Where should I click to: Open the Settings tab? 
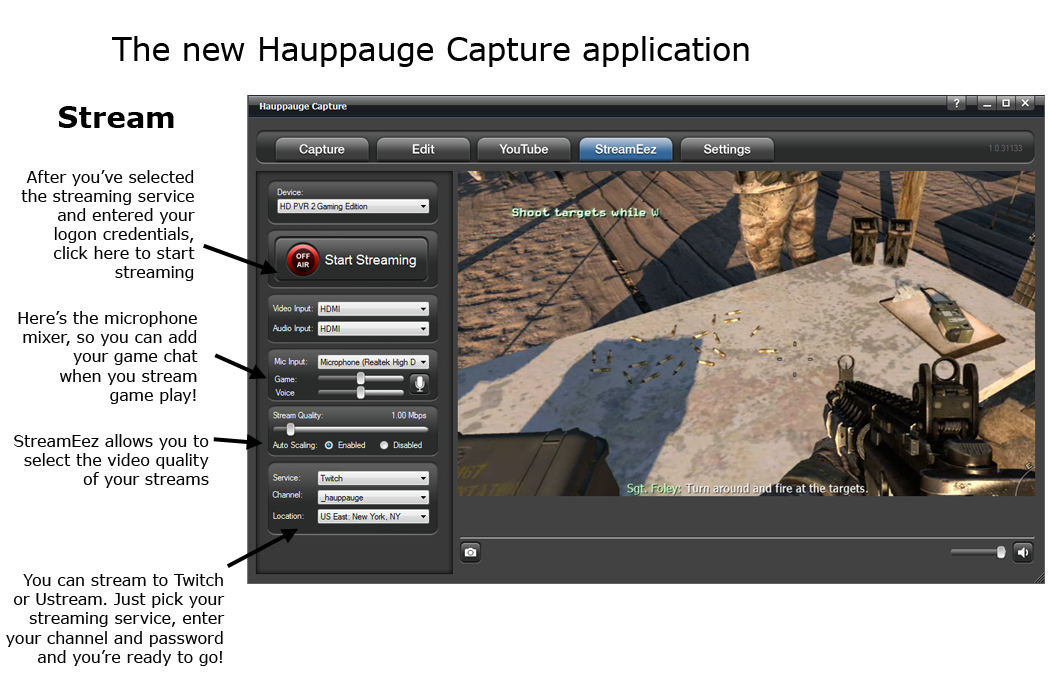727,149
